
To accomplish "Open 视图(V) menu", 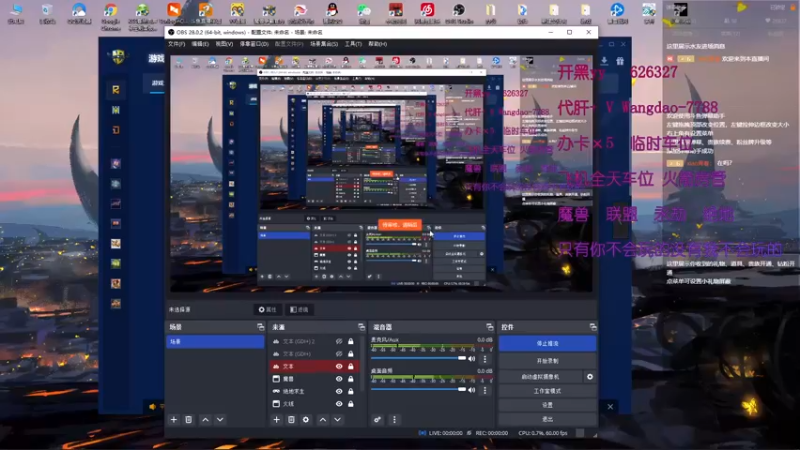I will point(224,44).
